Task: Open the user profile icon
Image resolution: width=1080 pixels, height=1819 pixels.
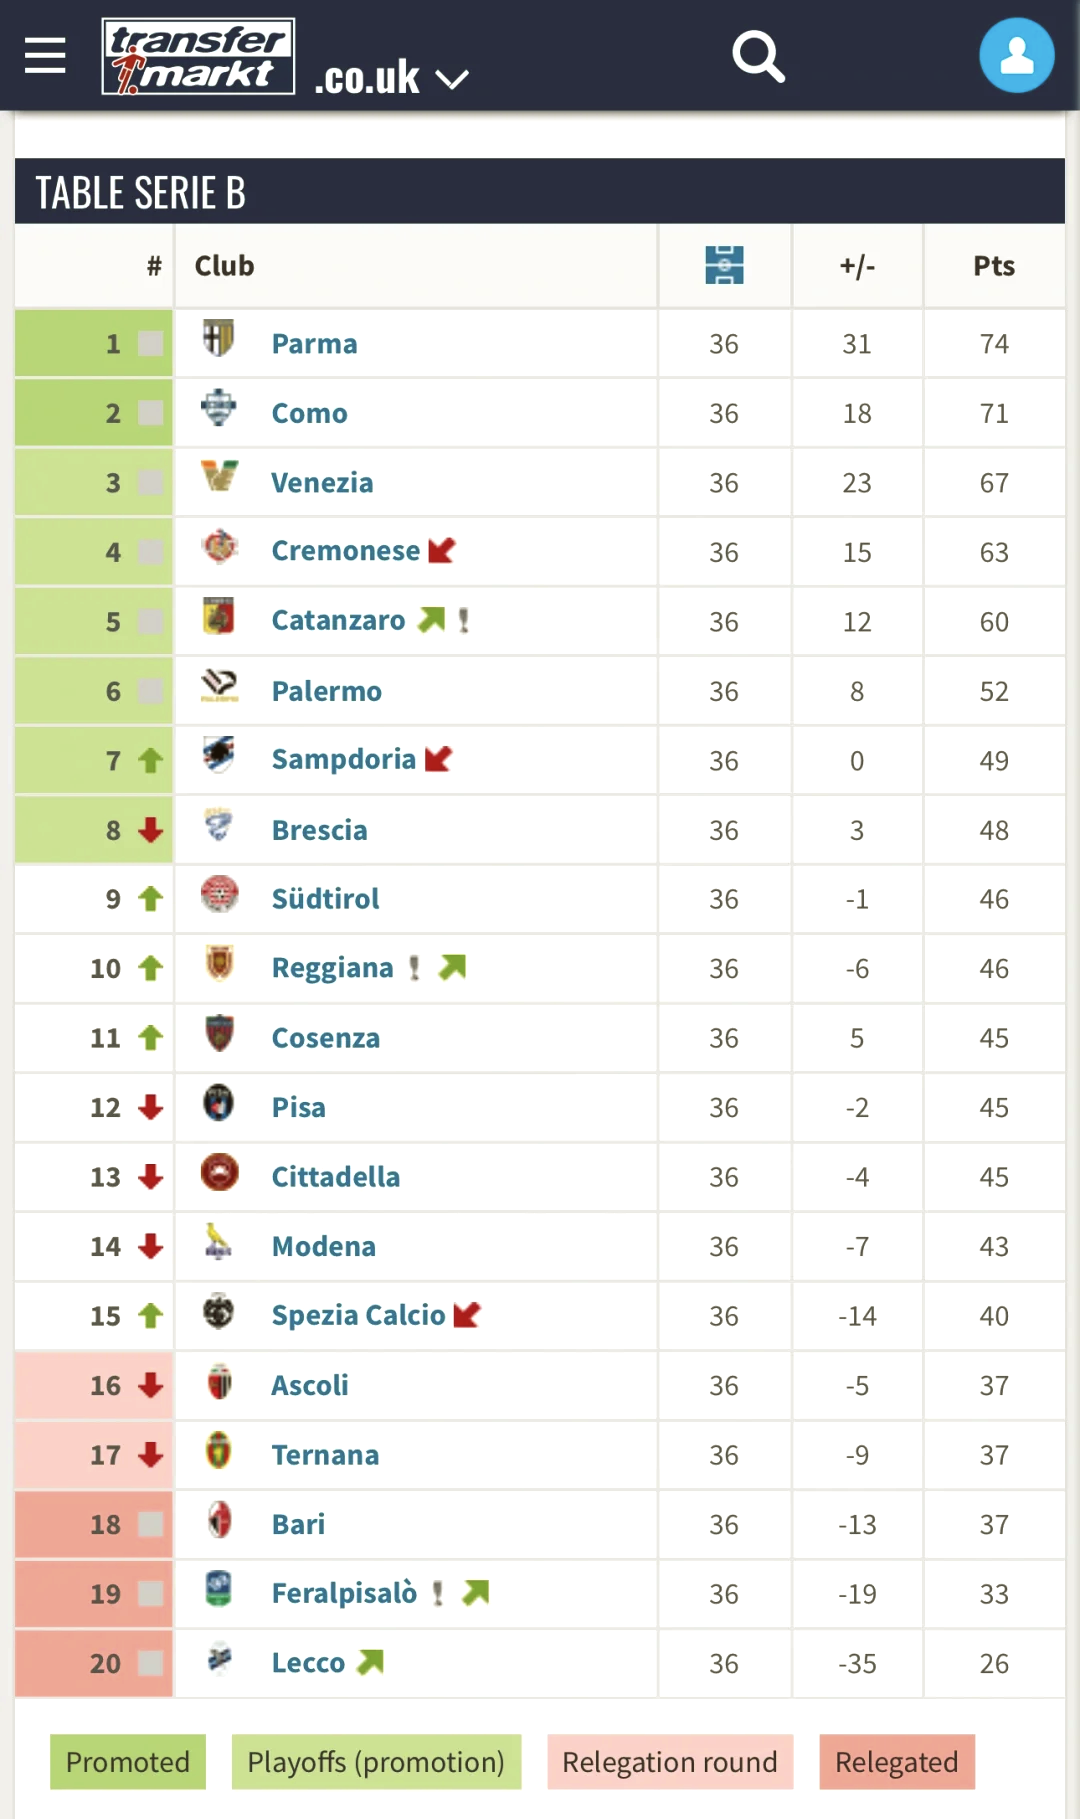Action: pyautogui.click(x=1017, y=56)
